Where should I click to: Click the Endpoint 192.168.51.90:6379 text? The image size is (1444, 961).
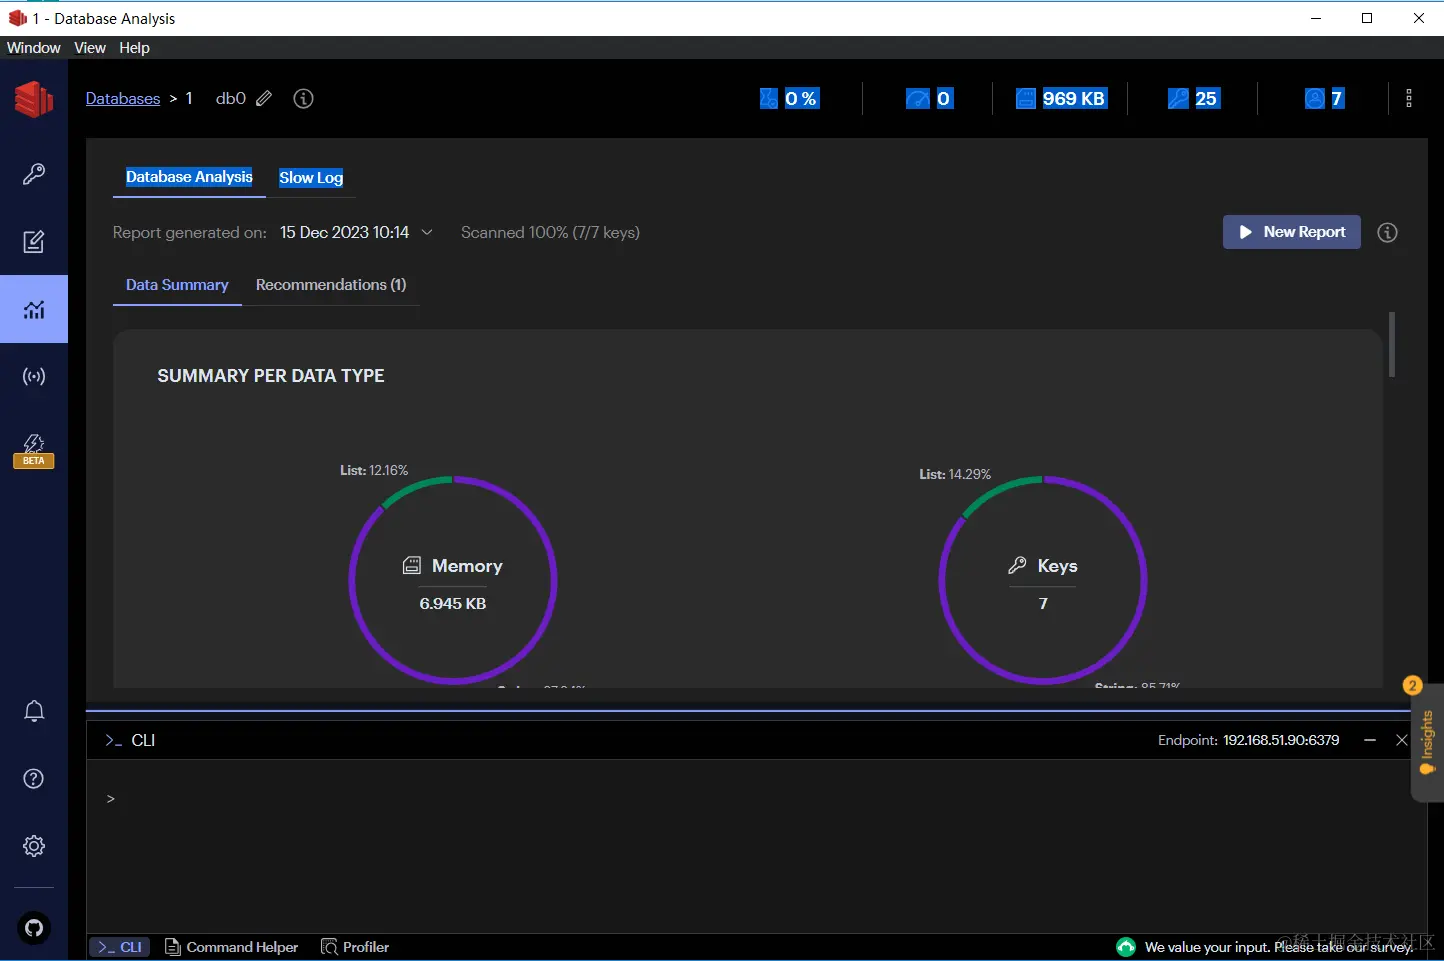pyautogui.click(x=1248, y=740)
